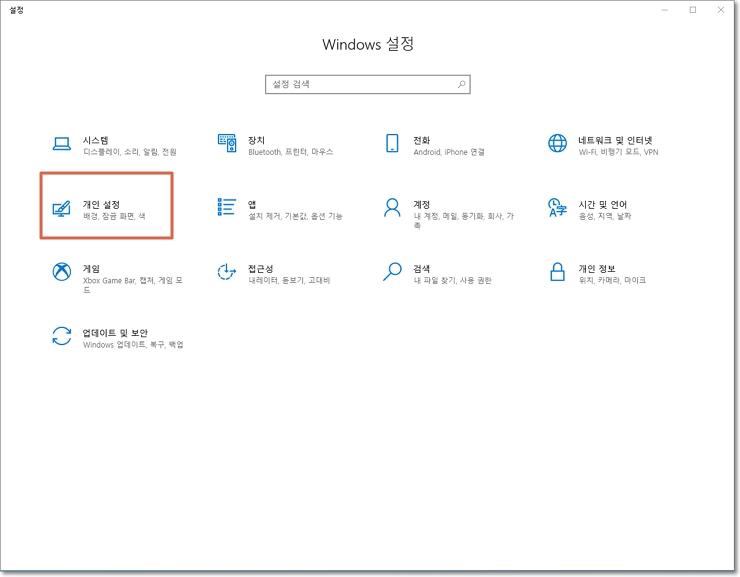This screenshot has height=577, width=740.
Task: Click the 접근성 title link
Action: pyautogui.click(x=261, y=268)
